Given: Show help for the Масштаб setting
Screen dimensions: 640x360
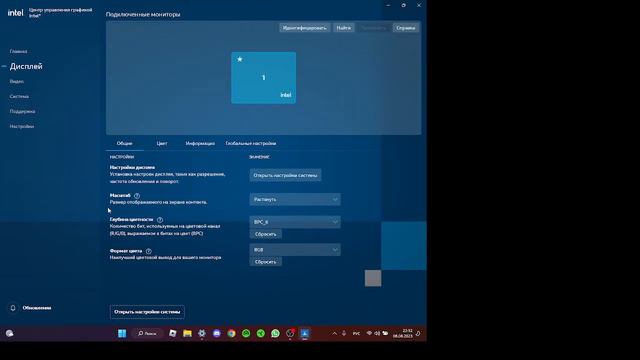Looking at the screenshot, I should (x=137, y=196).
